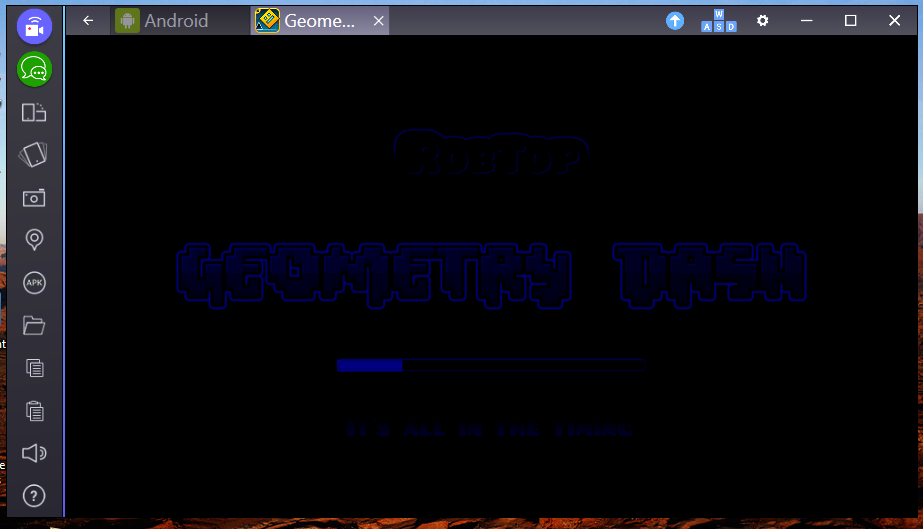
Task: Close the Geometry Dash tab
Action: 379,21
